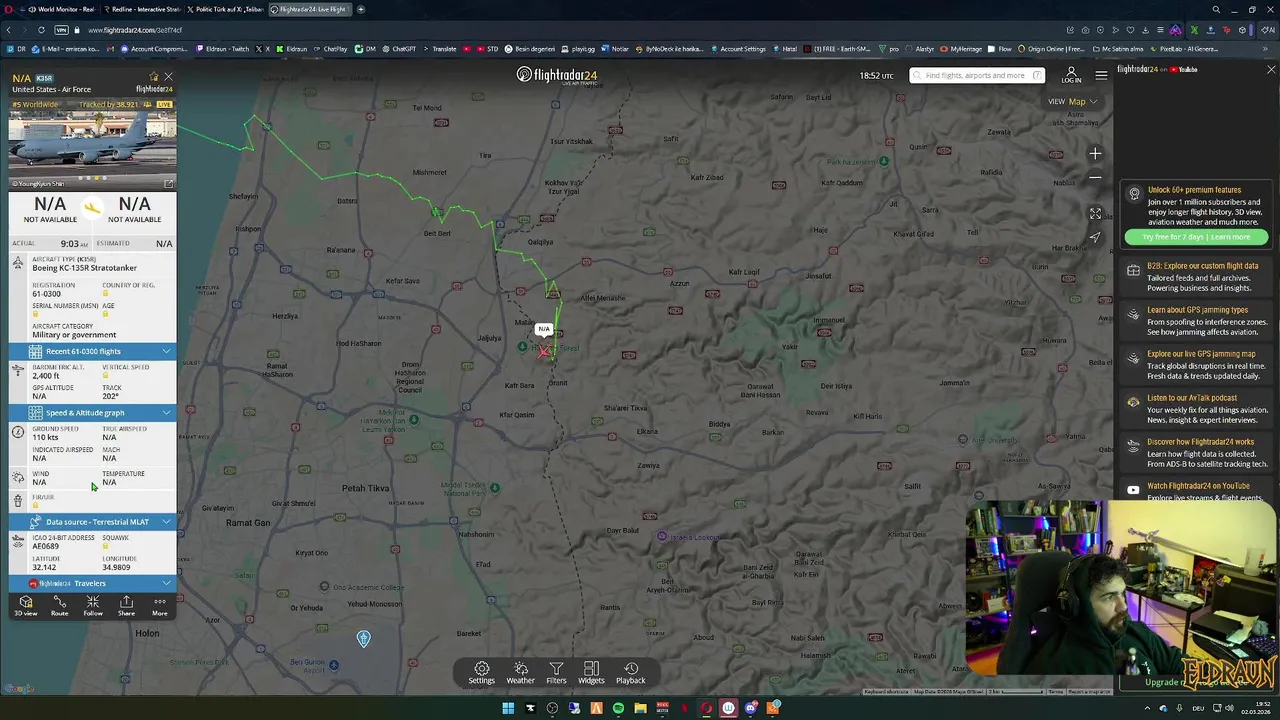Open Spotify from the taskbar
Screen dimensions: 1280x720
[x=618, y=708]
